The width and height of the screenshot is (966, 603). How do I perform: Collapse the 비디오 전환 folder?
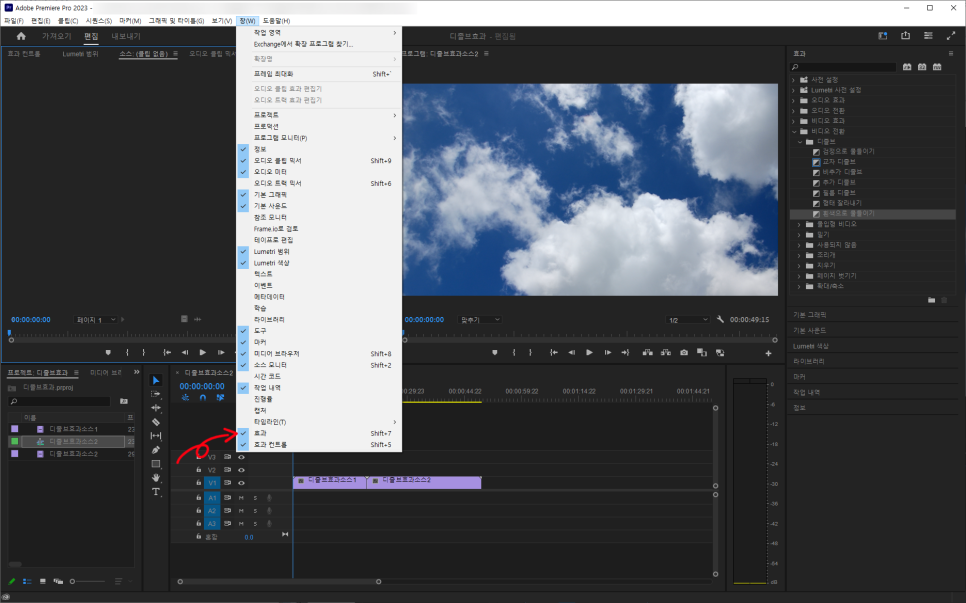pos(794,131)
